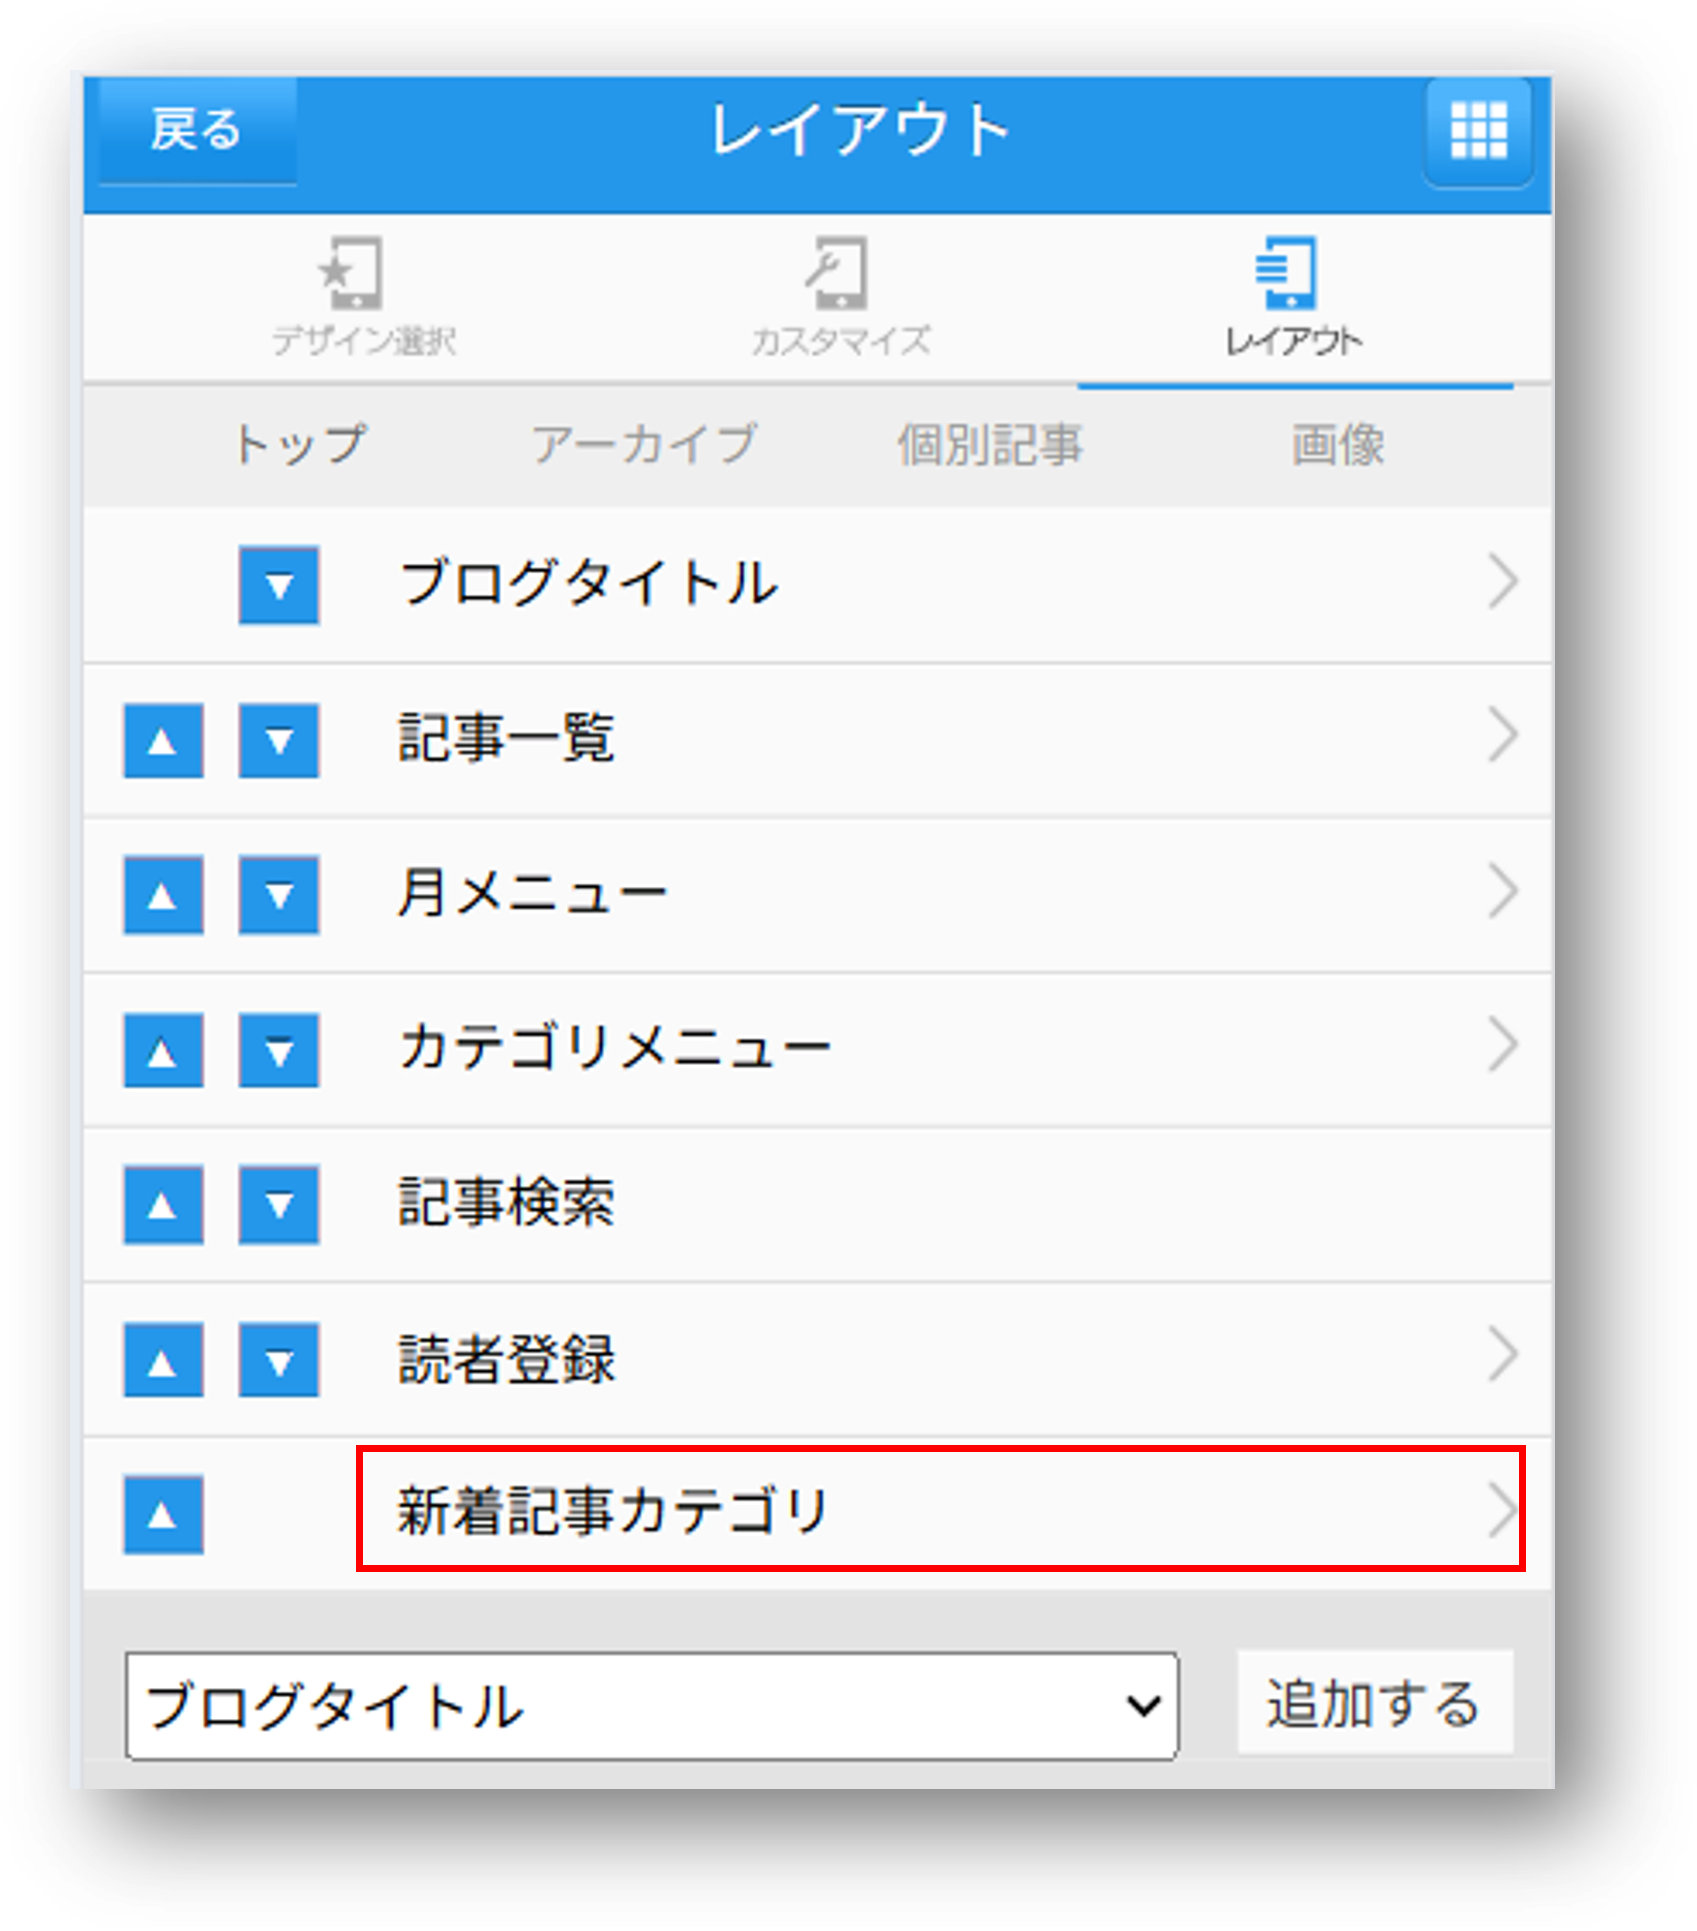The width and height of the screenshot is (1697, 1931).
Task: Select the 記事検索 list row text
Action: click(x=506, y=1202)
